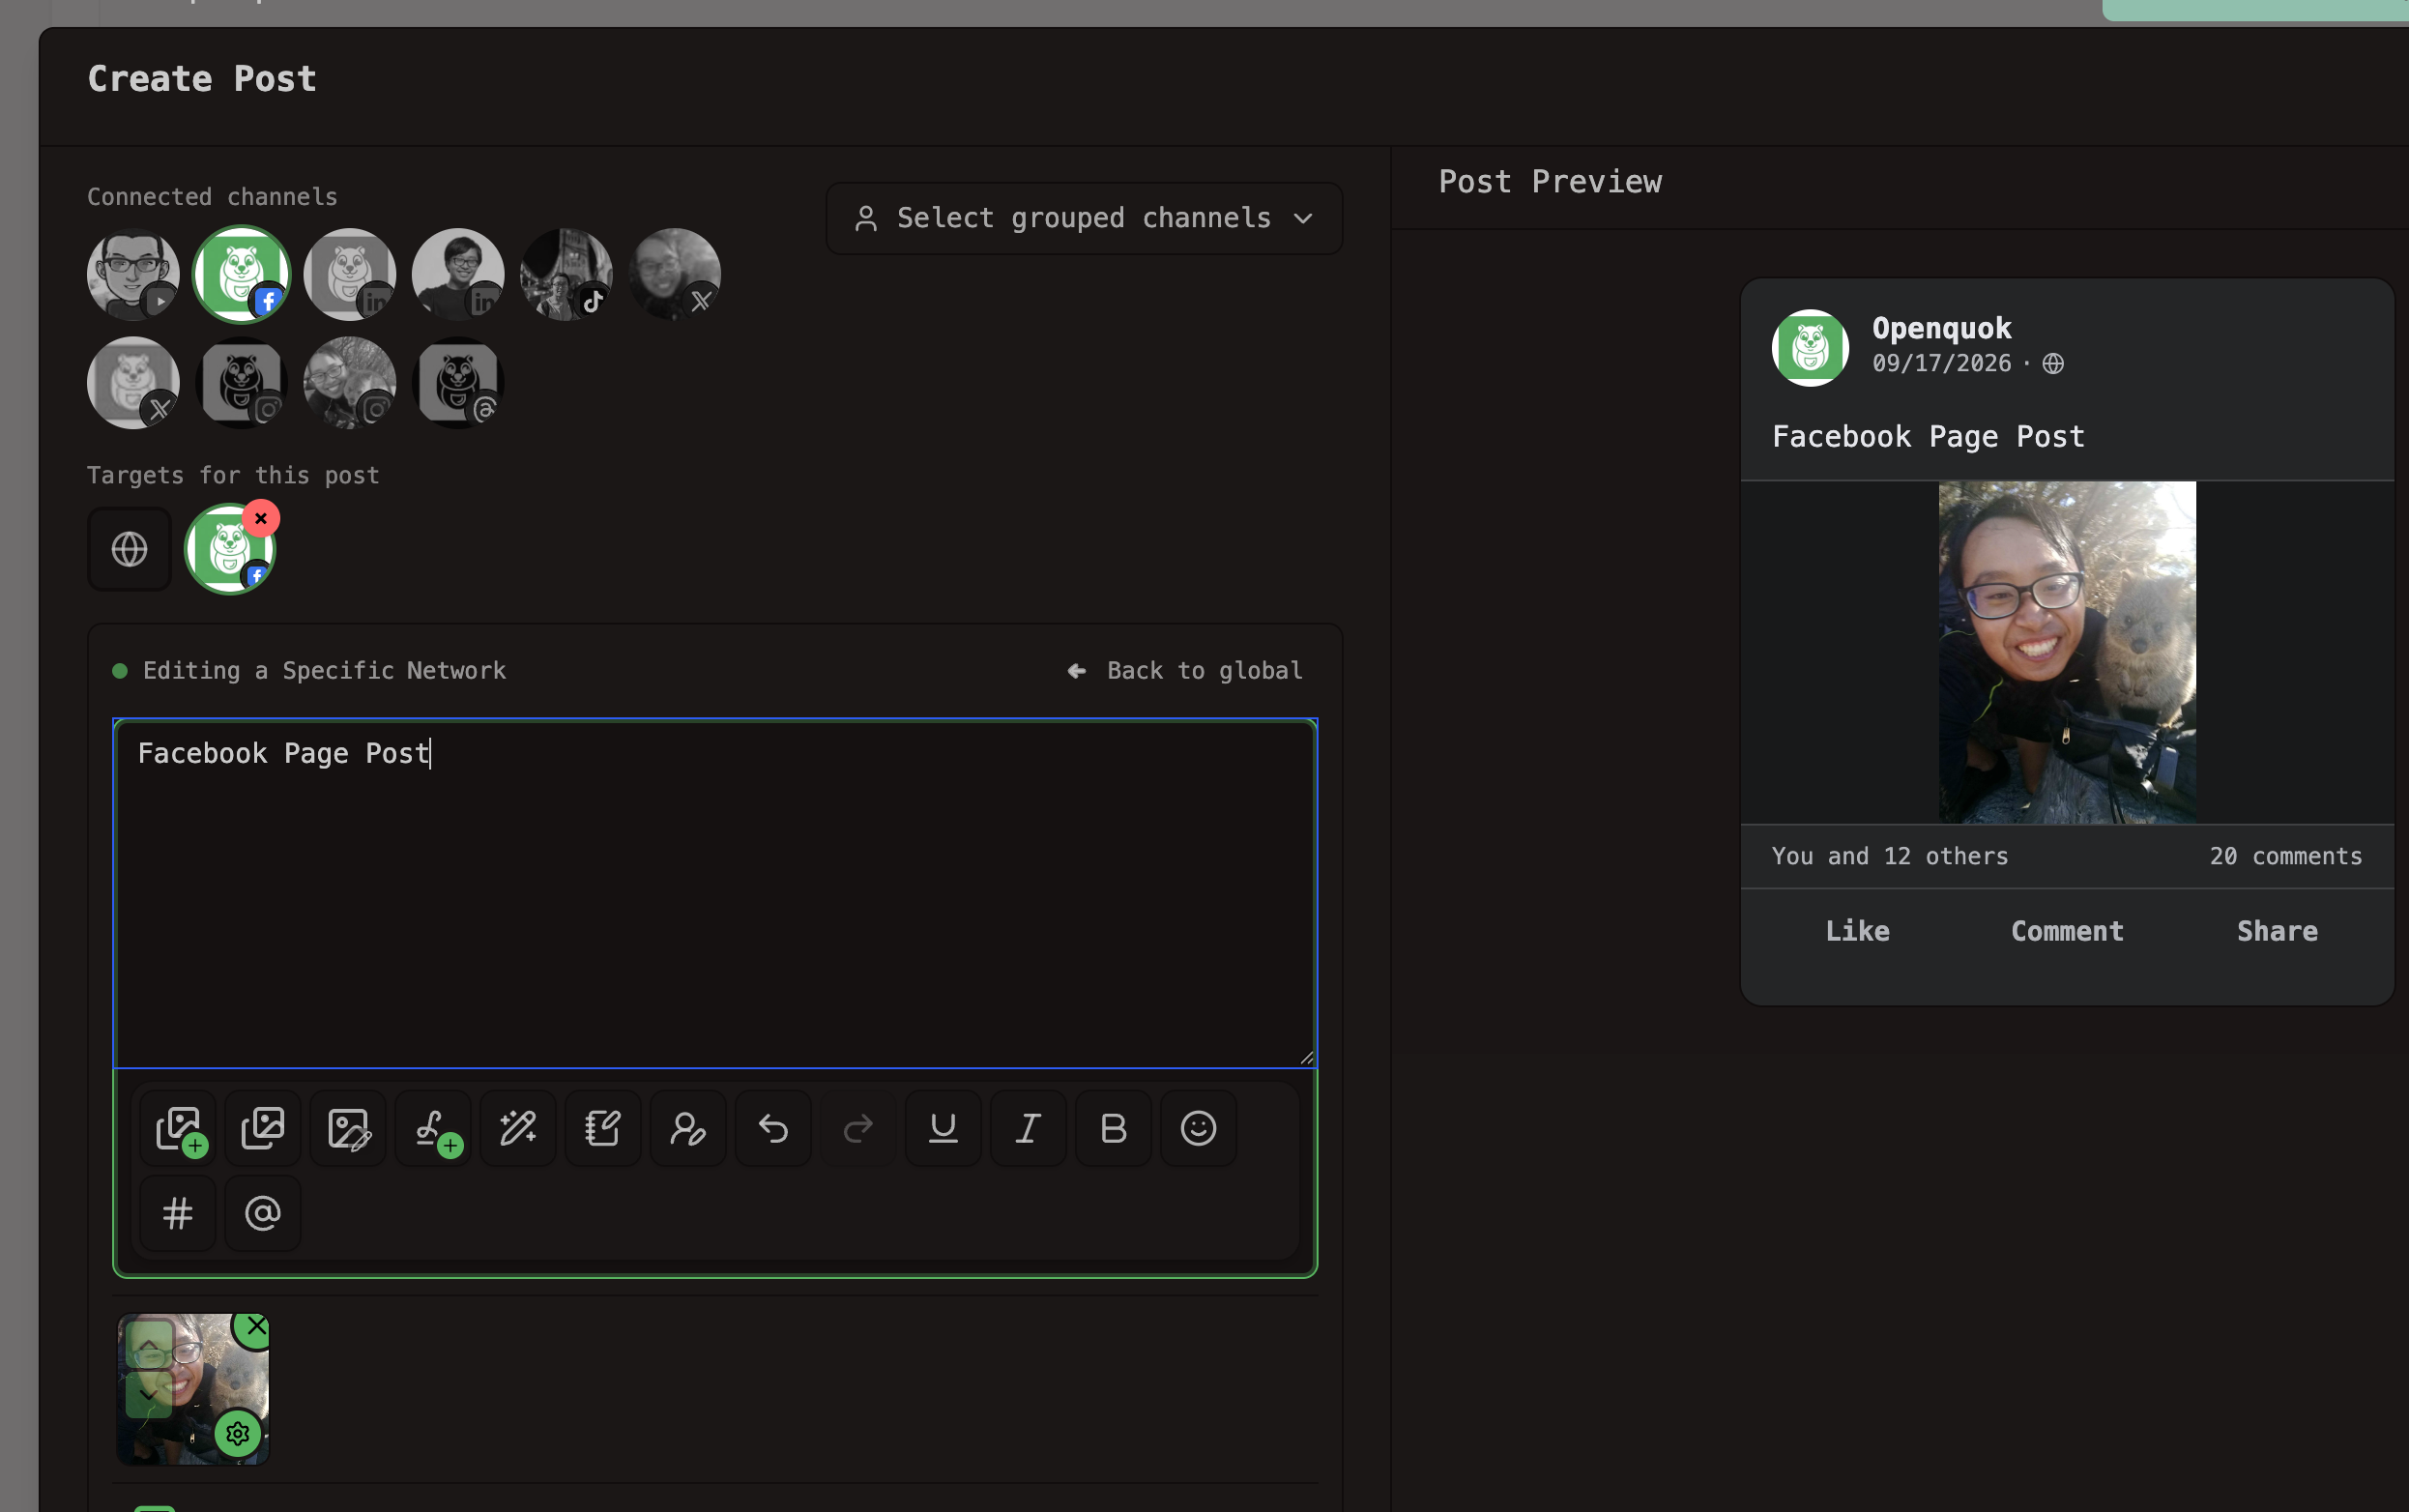Click the '20 comments' text
2409x1512 pixels.
point(2286,856)
